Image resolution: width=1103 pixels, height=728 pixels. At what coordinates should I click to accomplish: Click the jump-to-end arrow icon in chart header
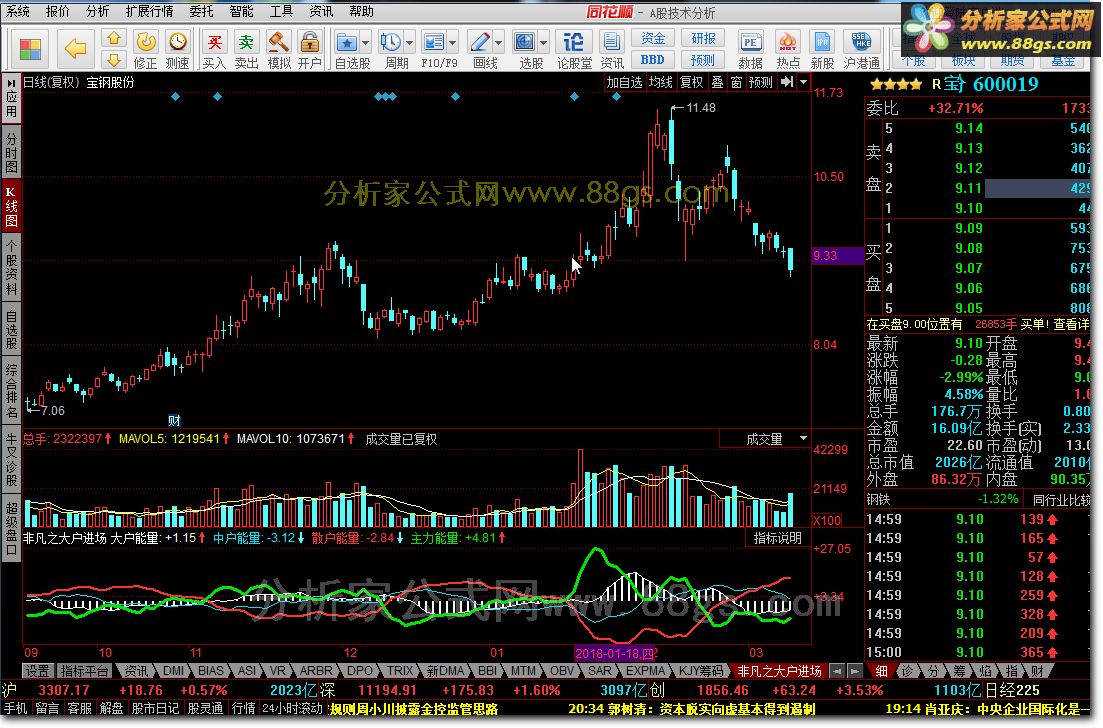(x=788, y=82)
